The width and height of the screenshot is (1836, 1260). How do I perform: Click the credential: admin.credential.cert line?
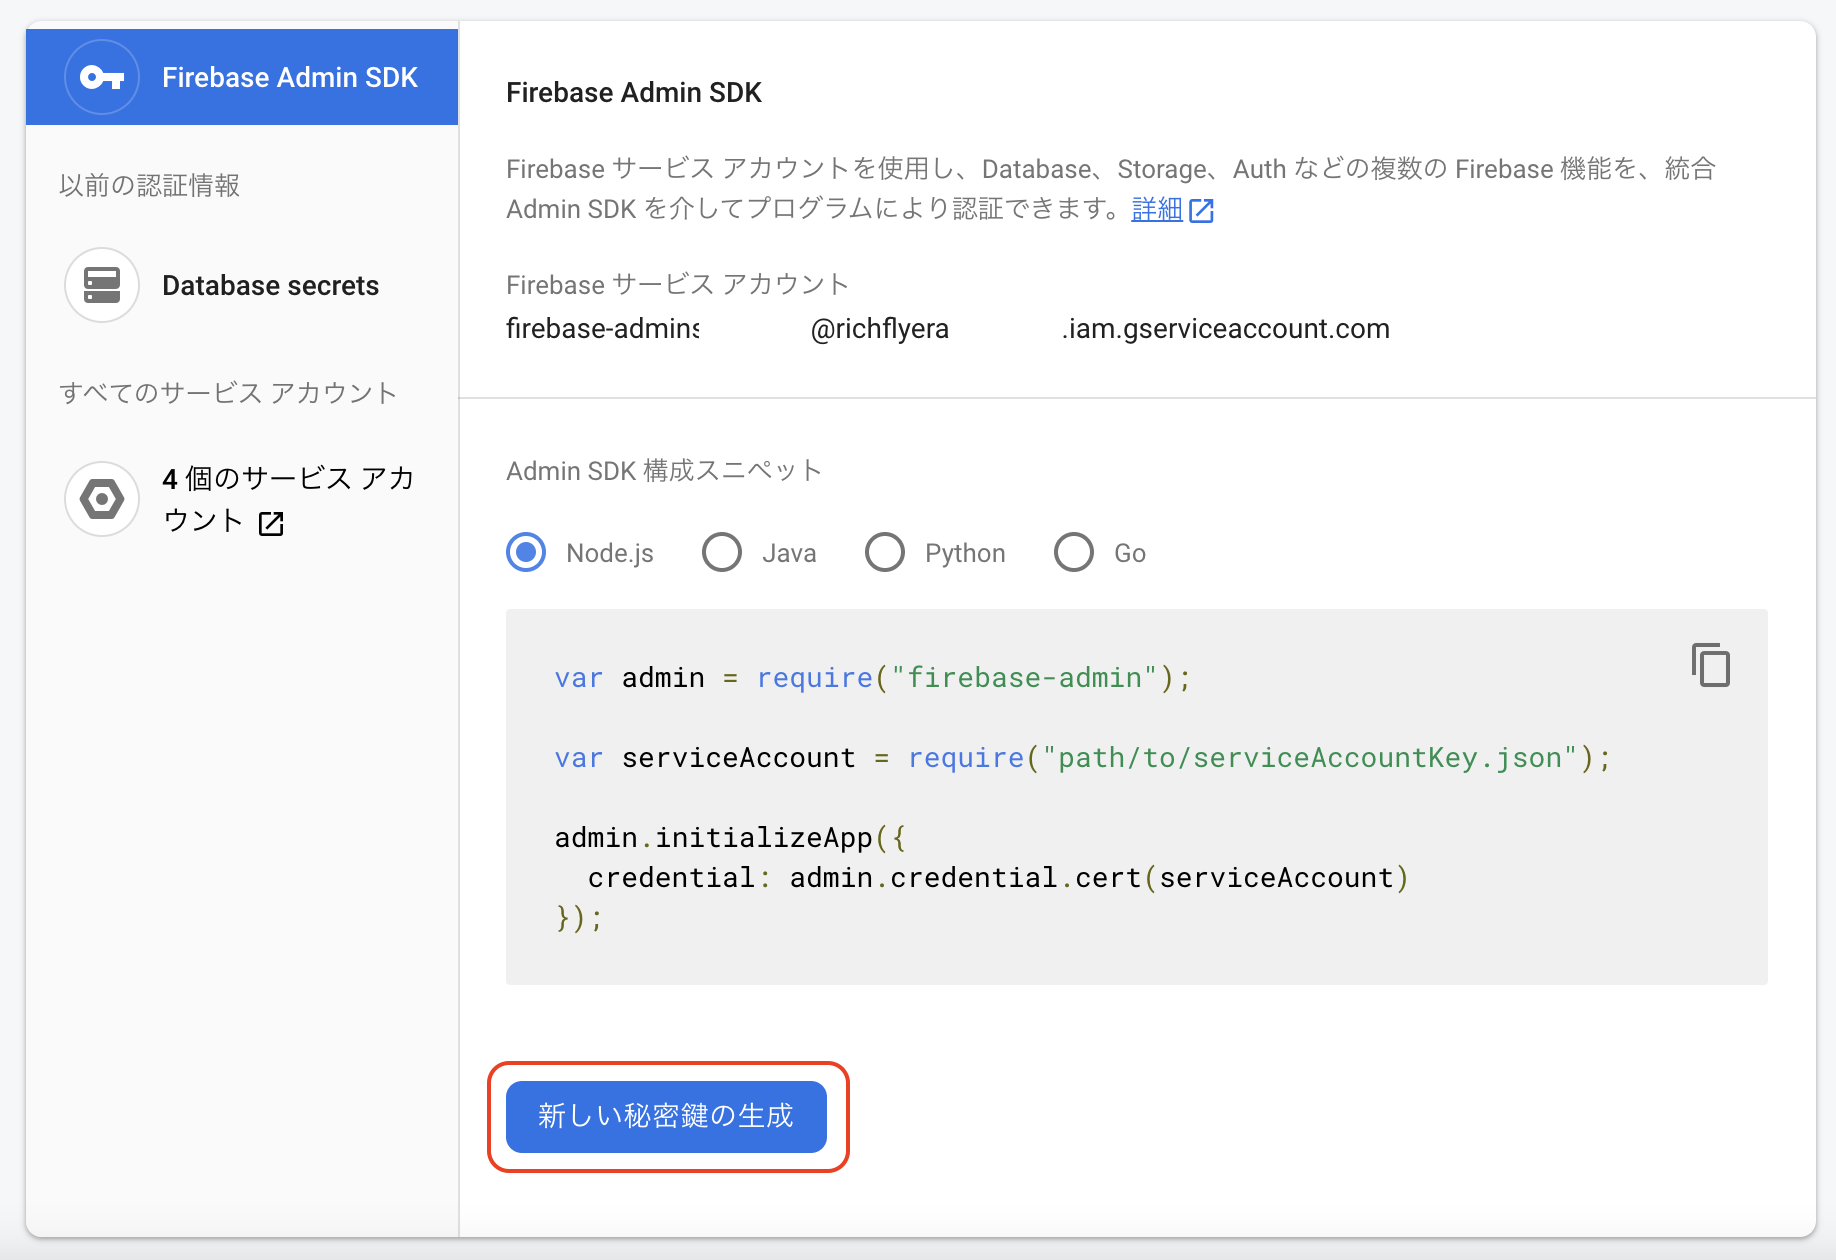(x=998, y=878)
